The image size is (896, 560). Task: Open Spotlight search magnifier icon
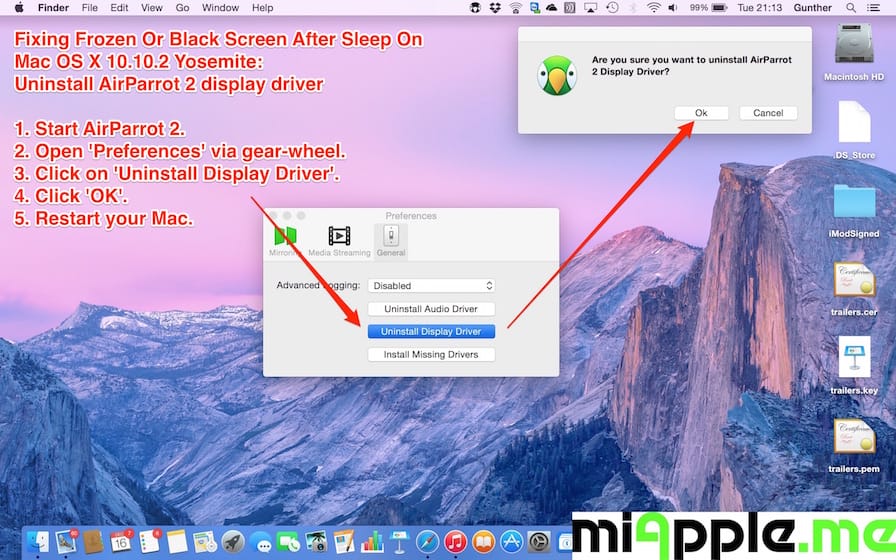(851, 7)
